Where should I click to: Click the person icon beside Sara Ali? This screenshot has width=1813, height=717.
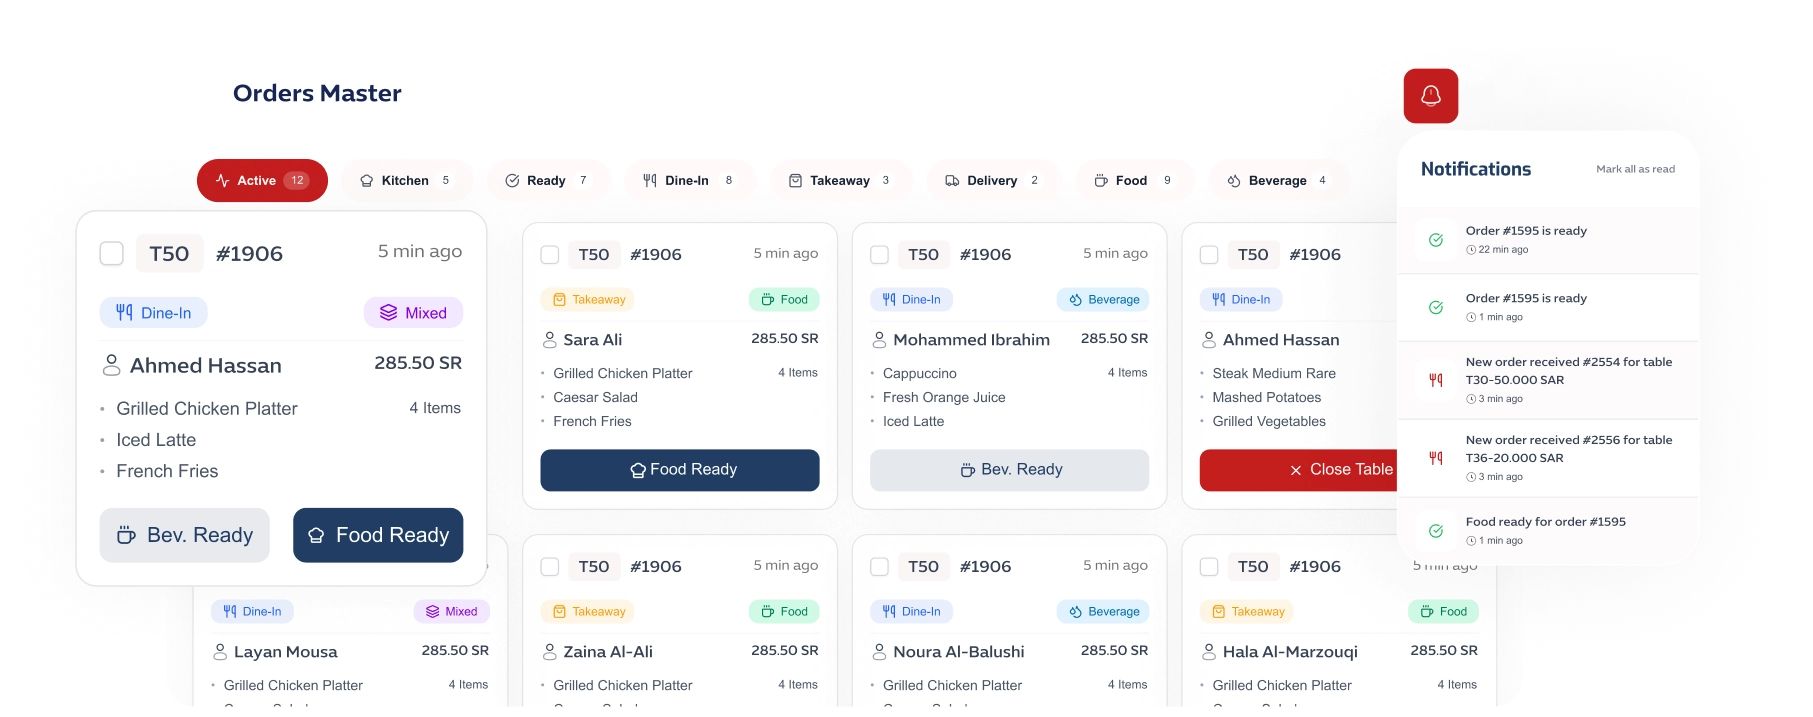point(549,340)
